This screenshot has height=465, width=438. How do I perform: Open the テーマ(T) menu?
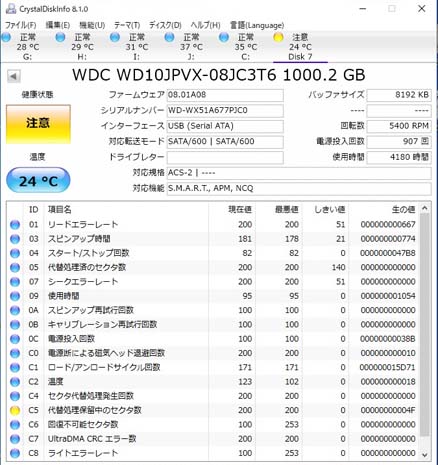click(127, 25)
